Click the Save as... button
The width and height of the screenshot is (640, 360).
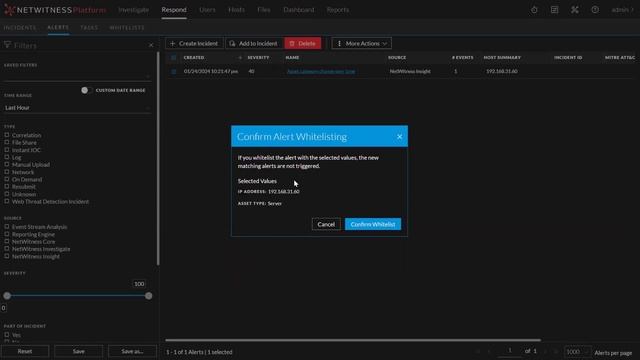pos(132,351)
